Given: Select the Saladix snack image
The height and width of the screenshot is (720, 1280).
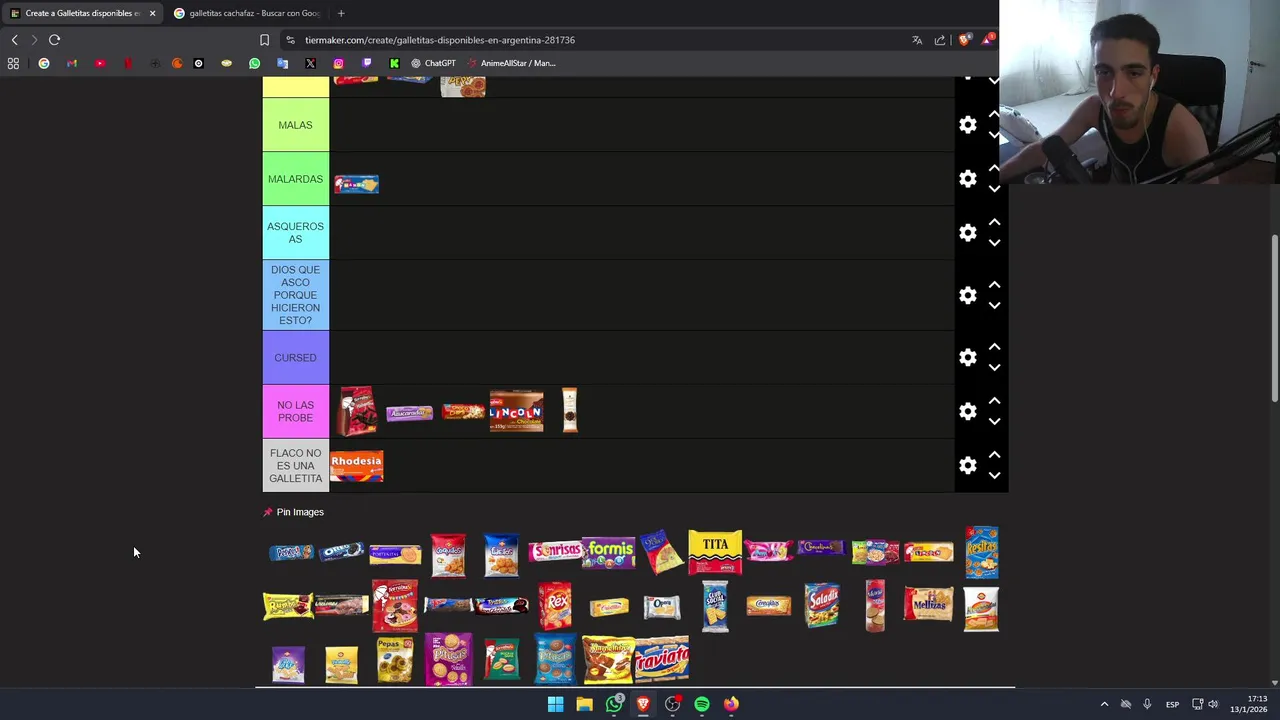Looking at the screenshot, I should 822,605.
